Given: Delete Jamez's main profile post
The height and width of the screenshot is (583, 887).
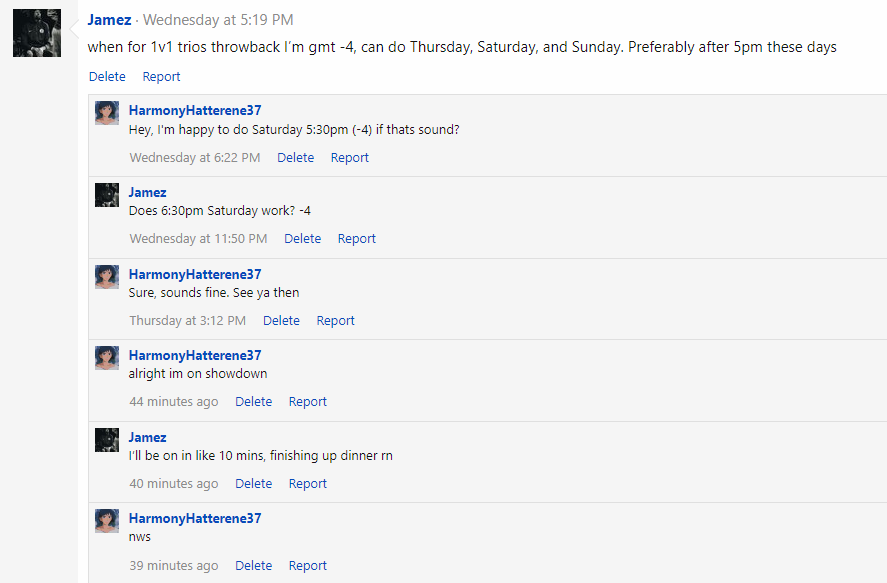Looking at the screenshot, I should 107,77.
